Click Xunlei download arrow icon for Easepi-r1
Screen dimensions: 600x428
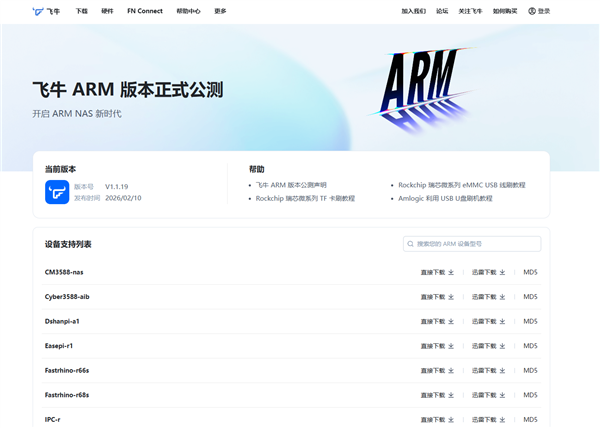click(x=502, y=346)
